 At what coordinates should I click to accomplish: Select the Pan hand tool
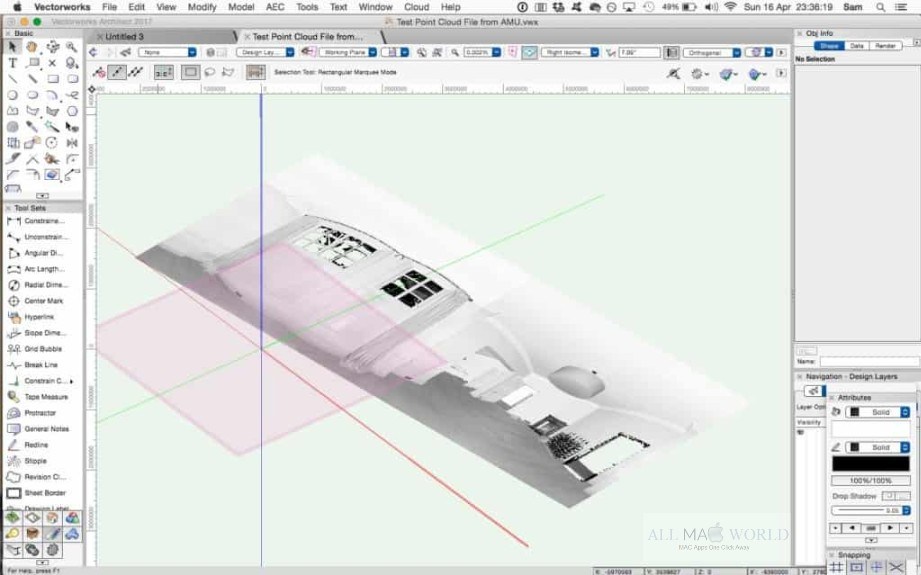click(32, 46)
